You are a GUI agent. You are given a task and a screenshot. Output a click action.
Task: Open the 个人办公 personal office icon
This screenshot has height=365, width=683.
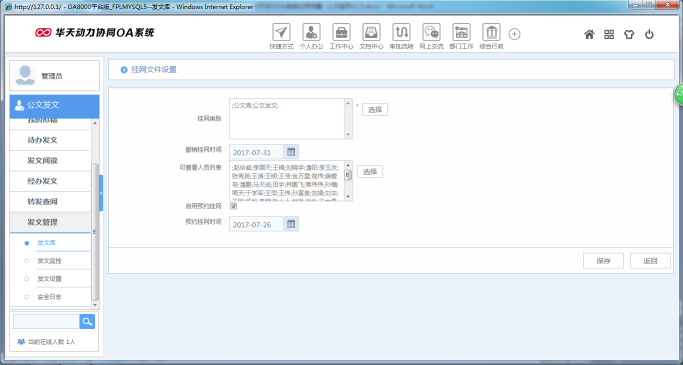(x=311, y=32)
